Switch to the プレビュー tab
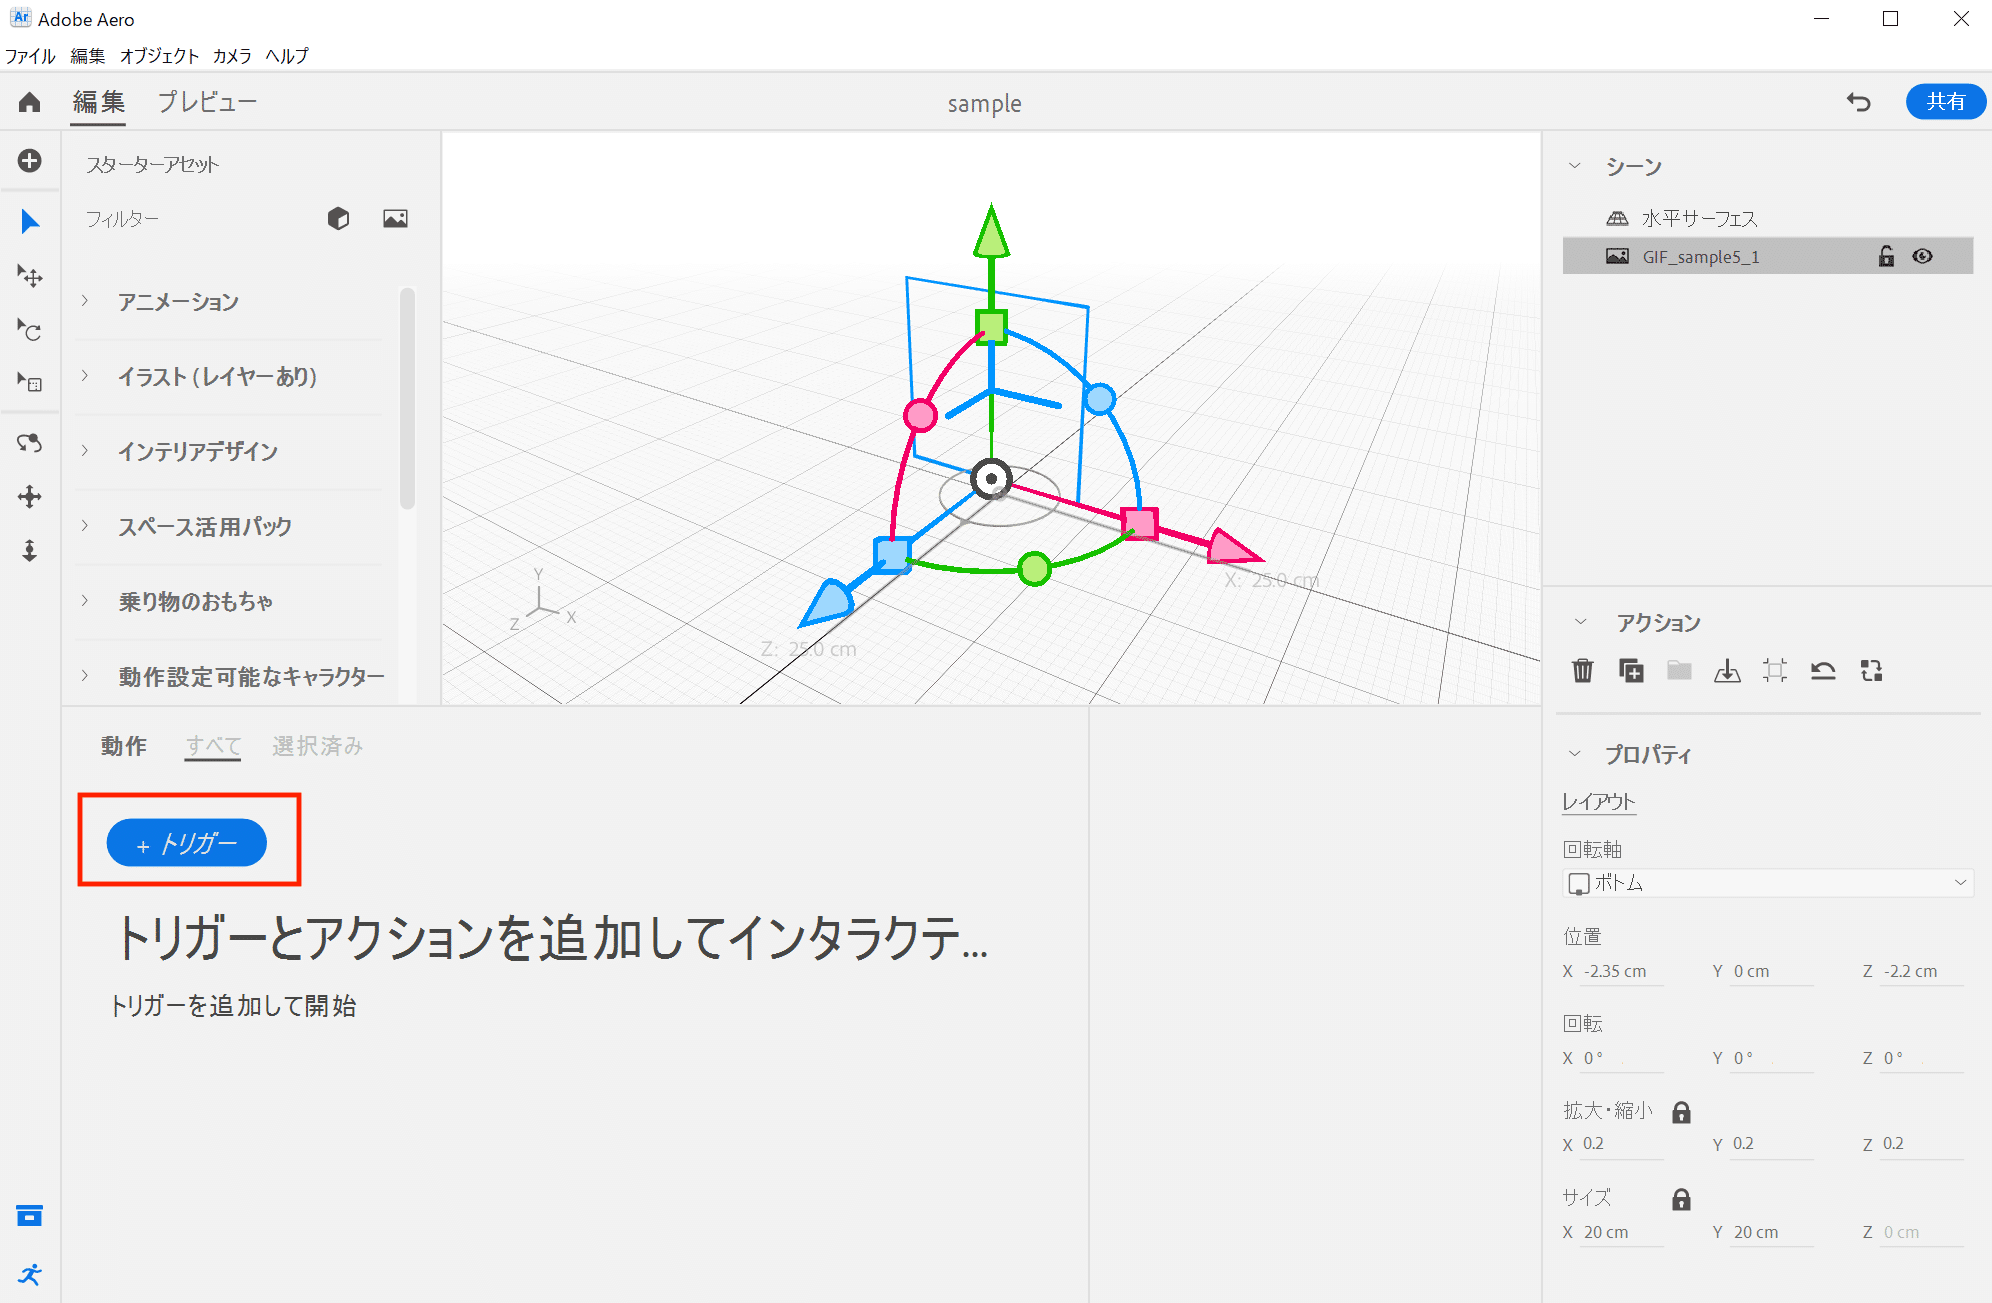The width and height of the screenshot is (1992, 1303). coord(207,101)
